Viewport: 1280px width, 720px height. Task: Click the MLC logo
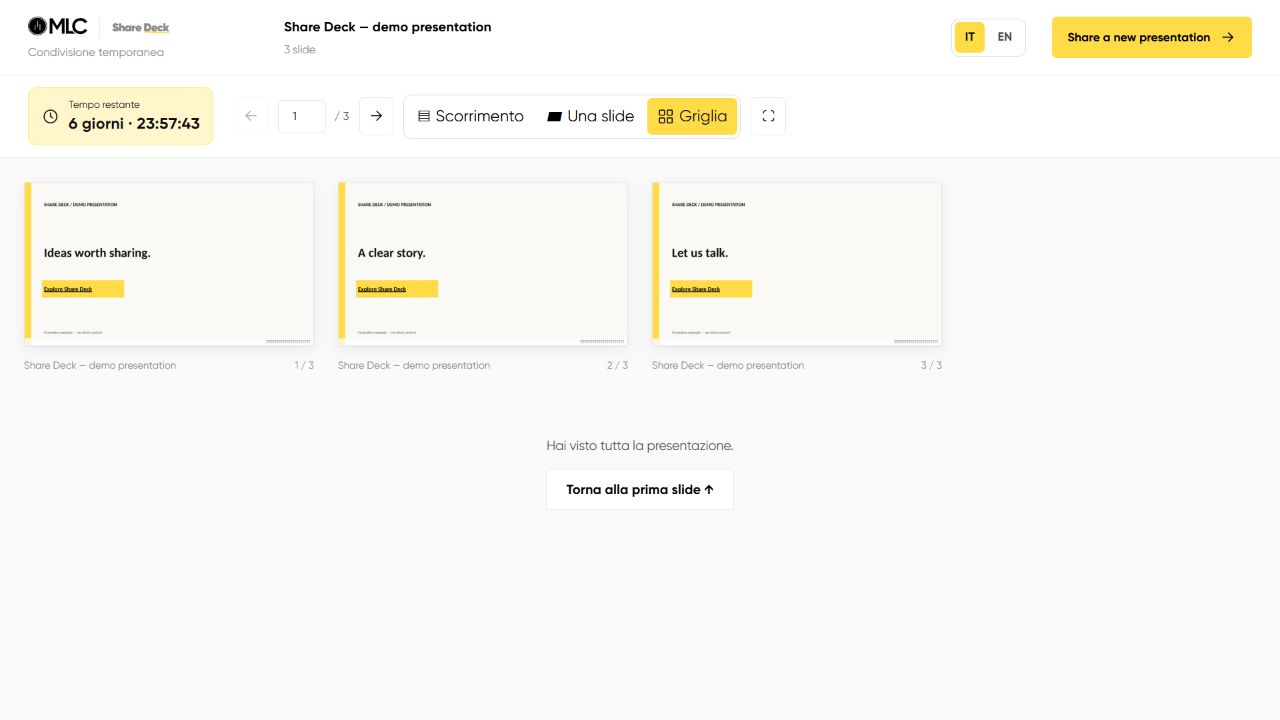point(57,27)
